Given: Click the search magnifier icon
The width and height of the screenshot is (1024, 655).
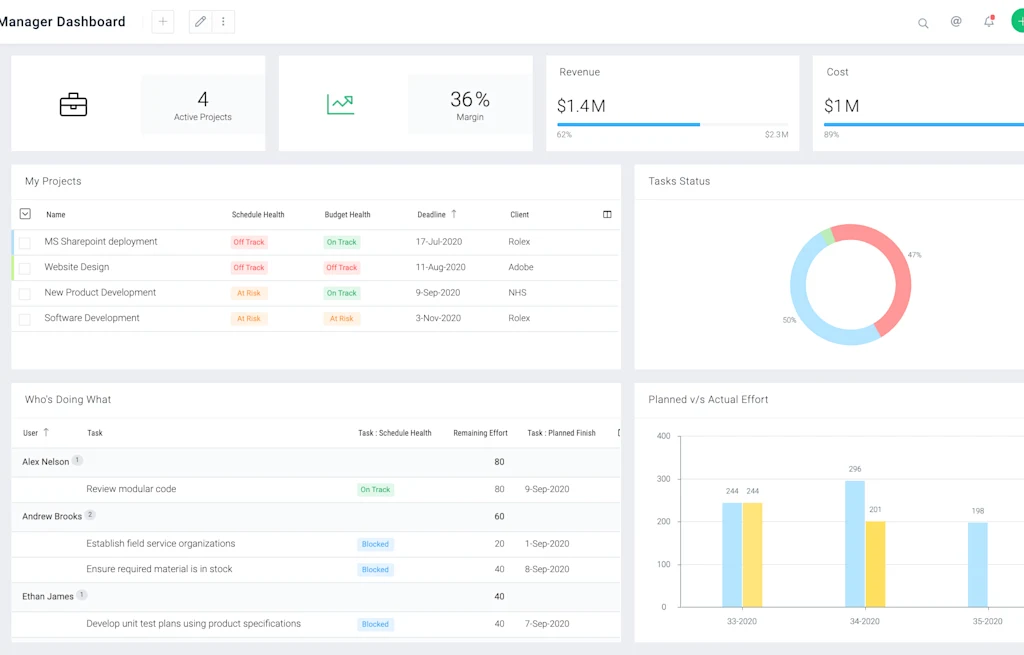Looking at the screenshot, I should 923,24.
